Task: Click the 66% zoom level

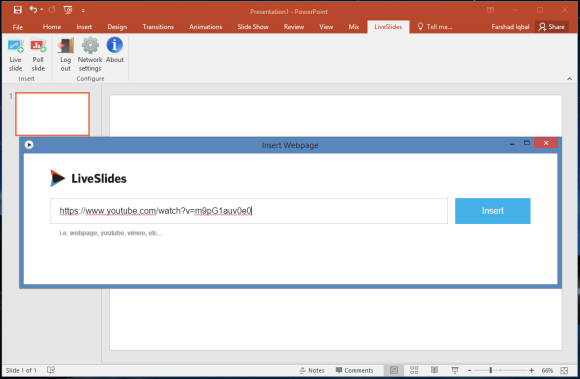Action: click(x=547, y=370)
